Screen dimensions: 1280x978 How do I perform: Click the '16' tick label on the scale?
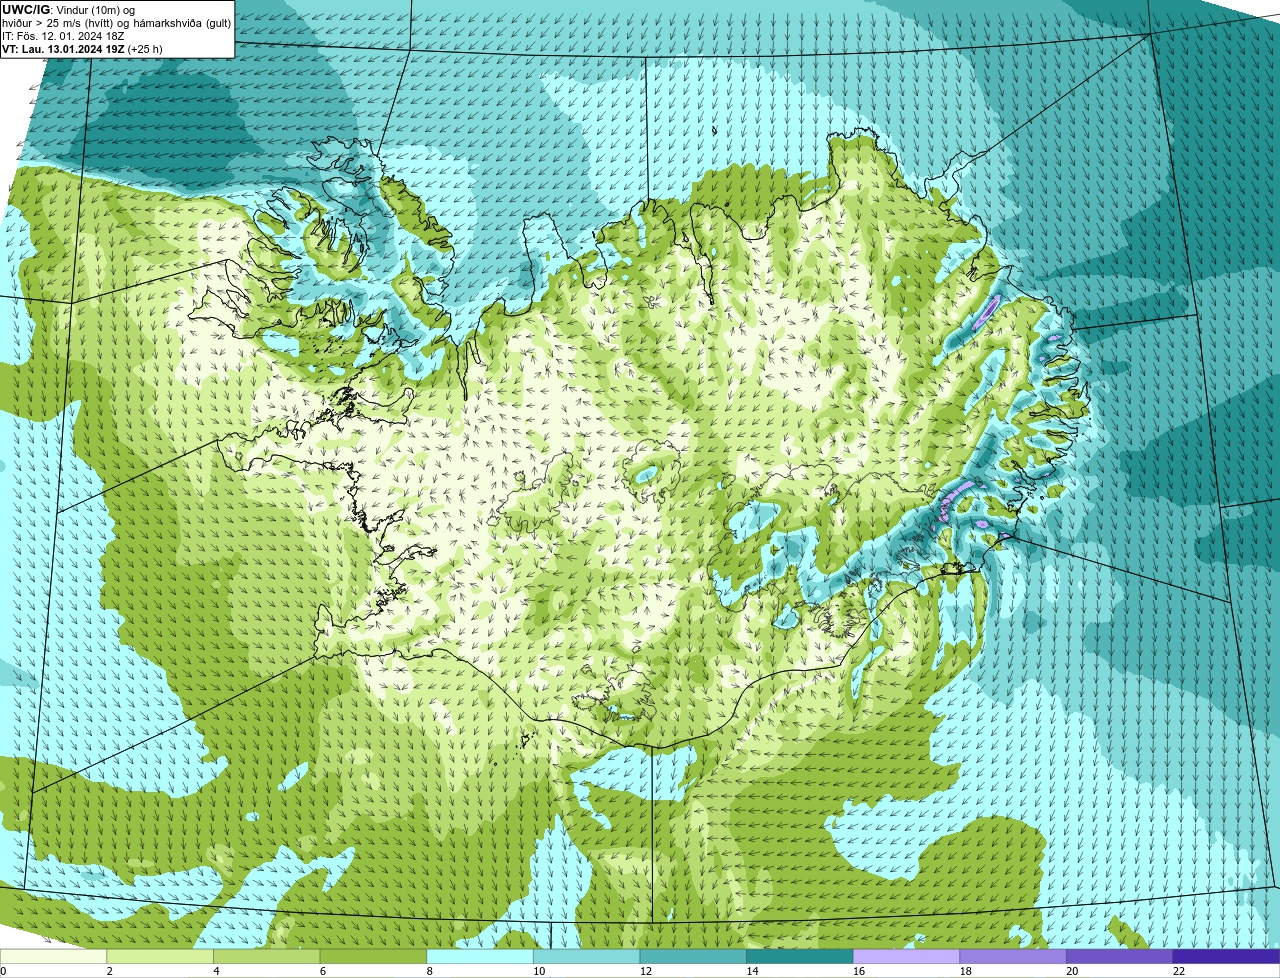[x=859, y=971]
